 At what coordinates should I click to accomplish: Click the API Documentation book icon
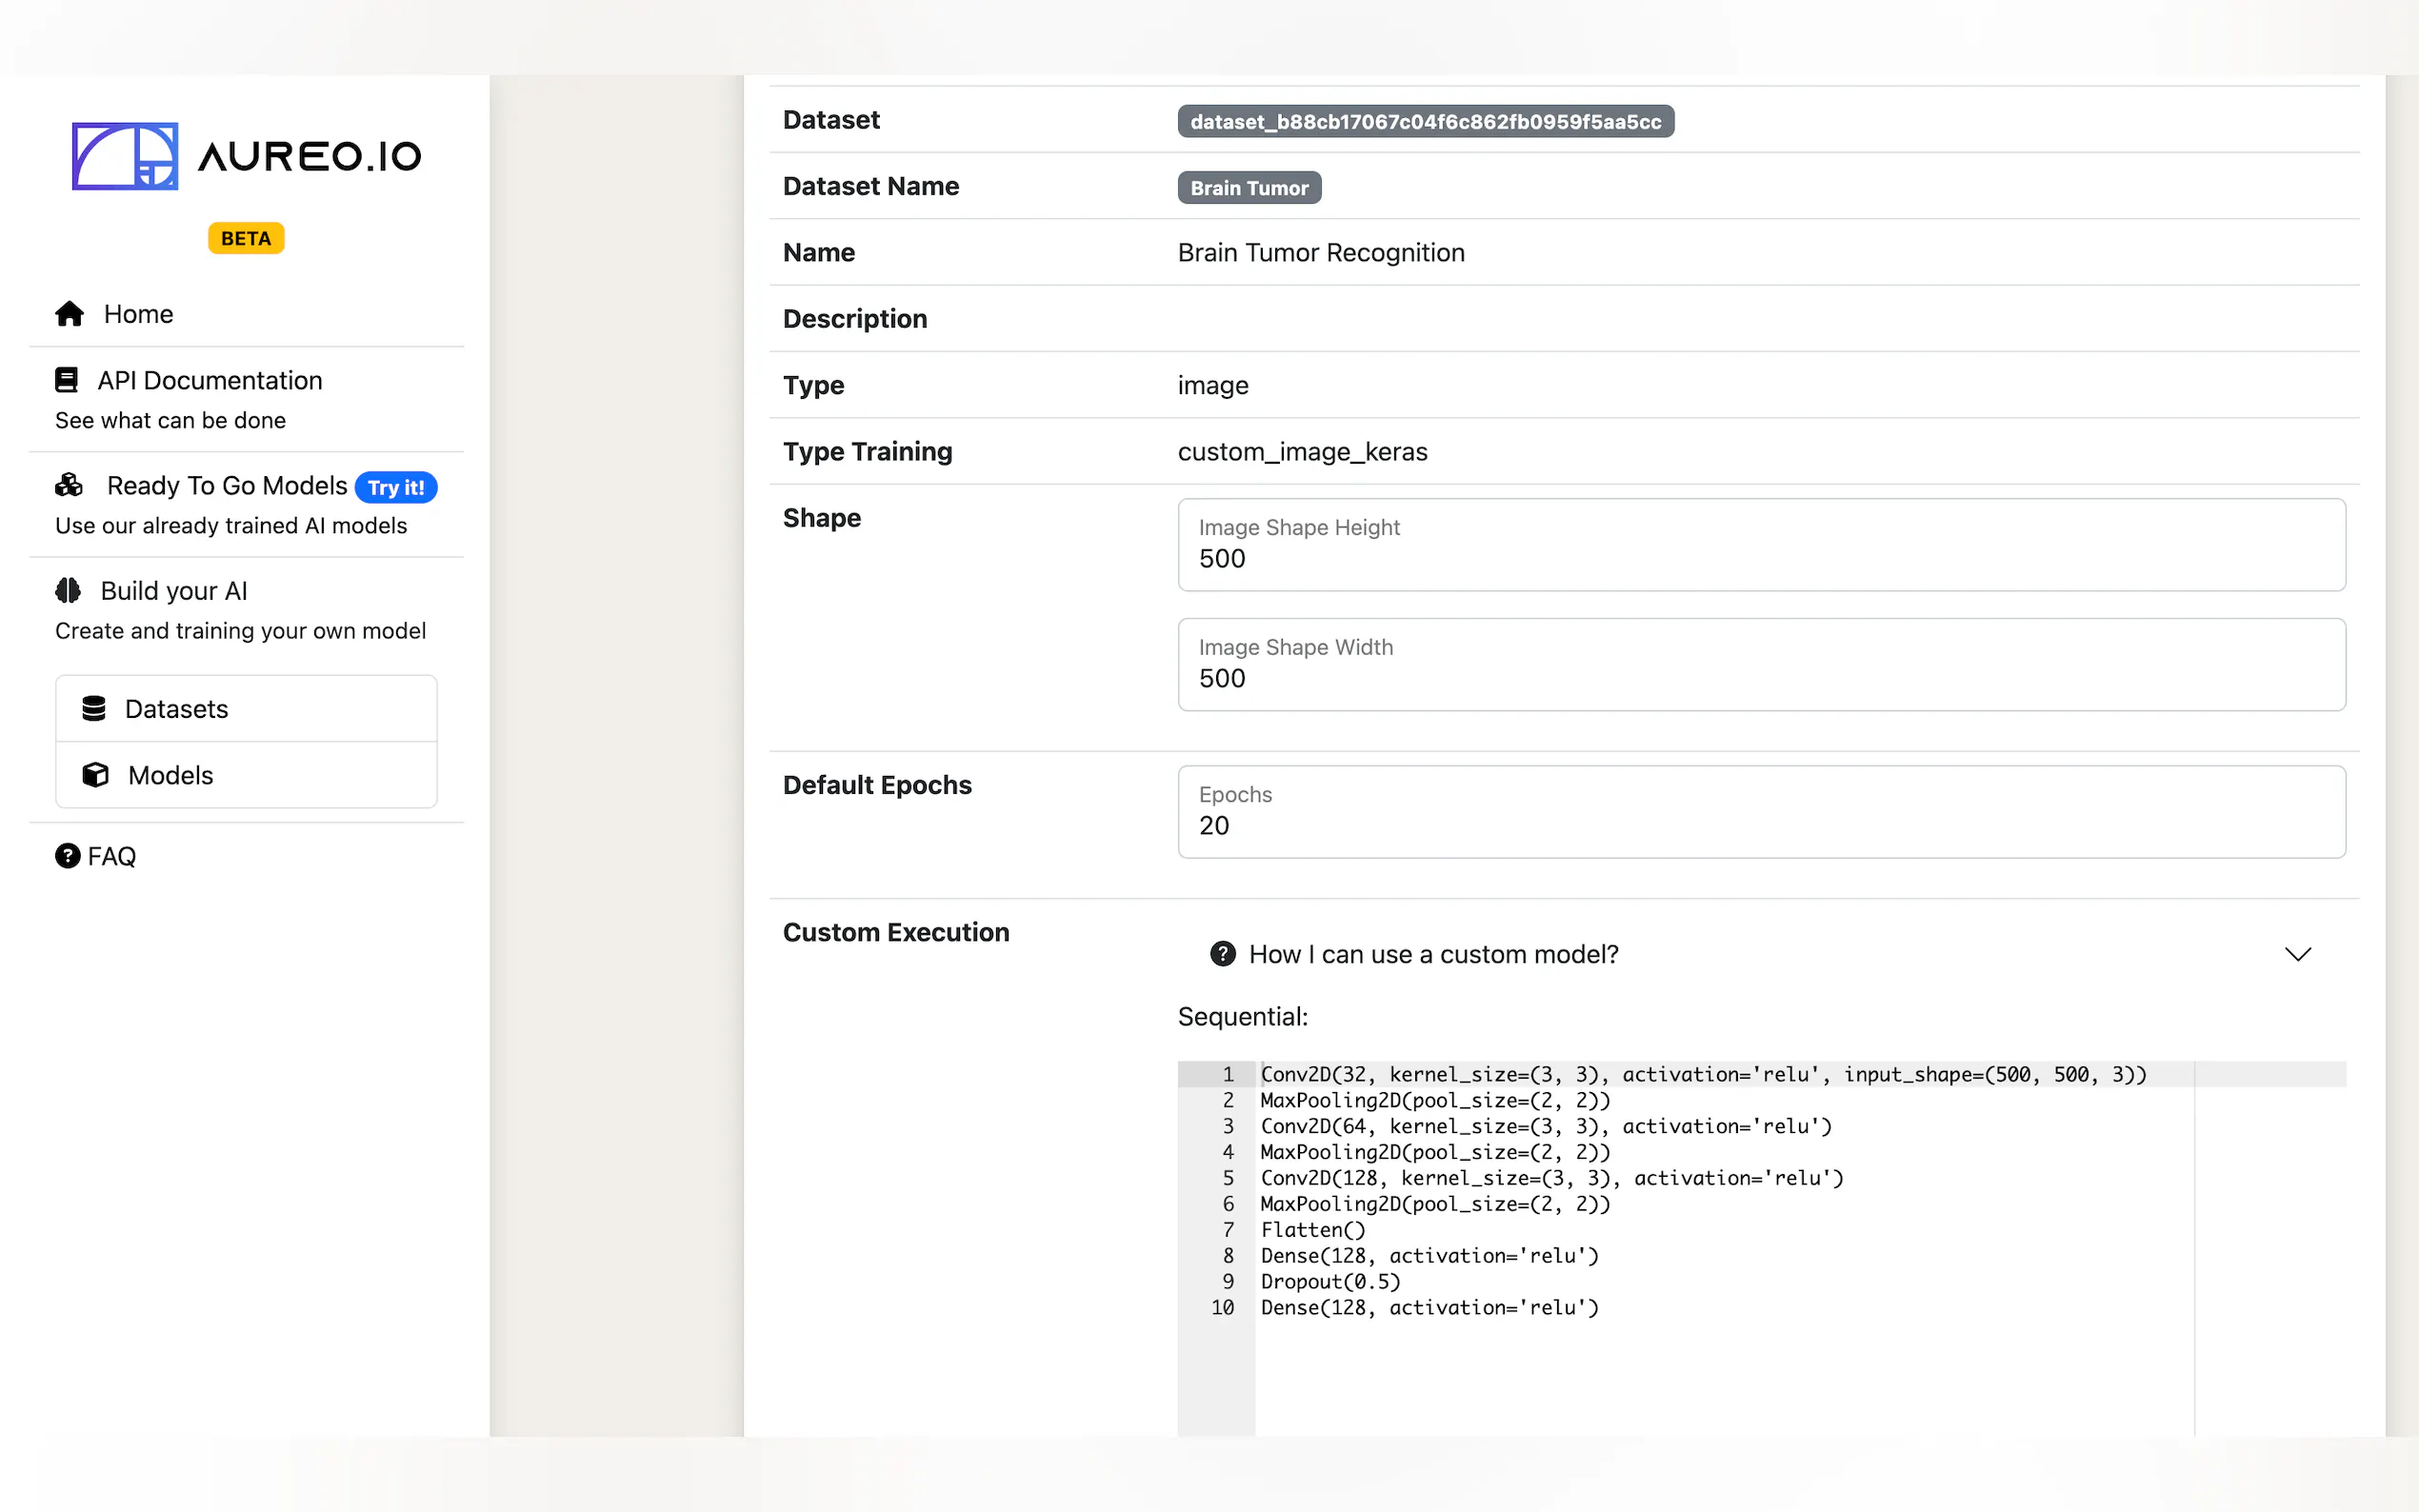click(66, 380)
